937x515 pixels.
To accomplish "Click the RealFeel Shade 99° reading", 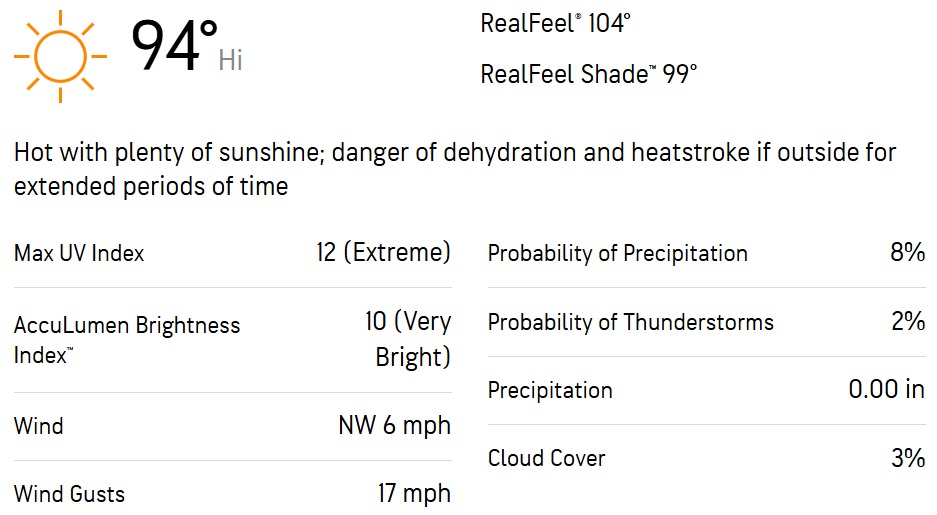I will [x=589, y=74].
